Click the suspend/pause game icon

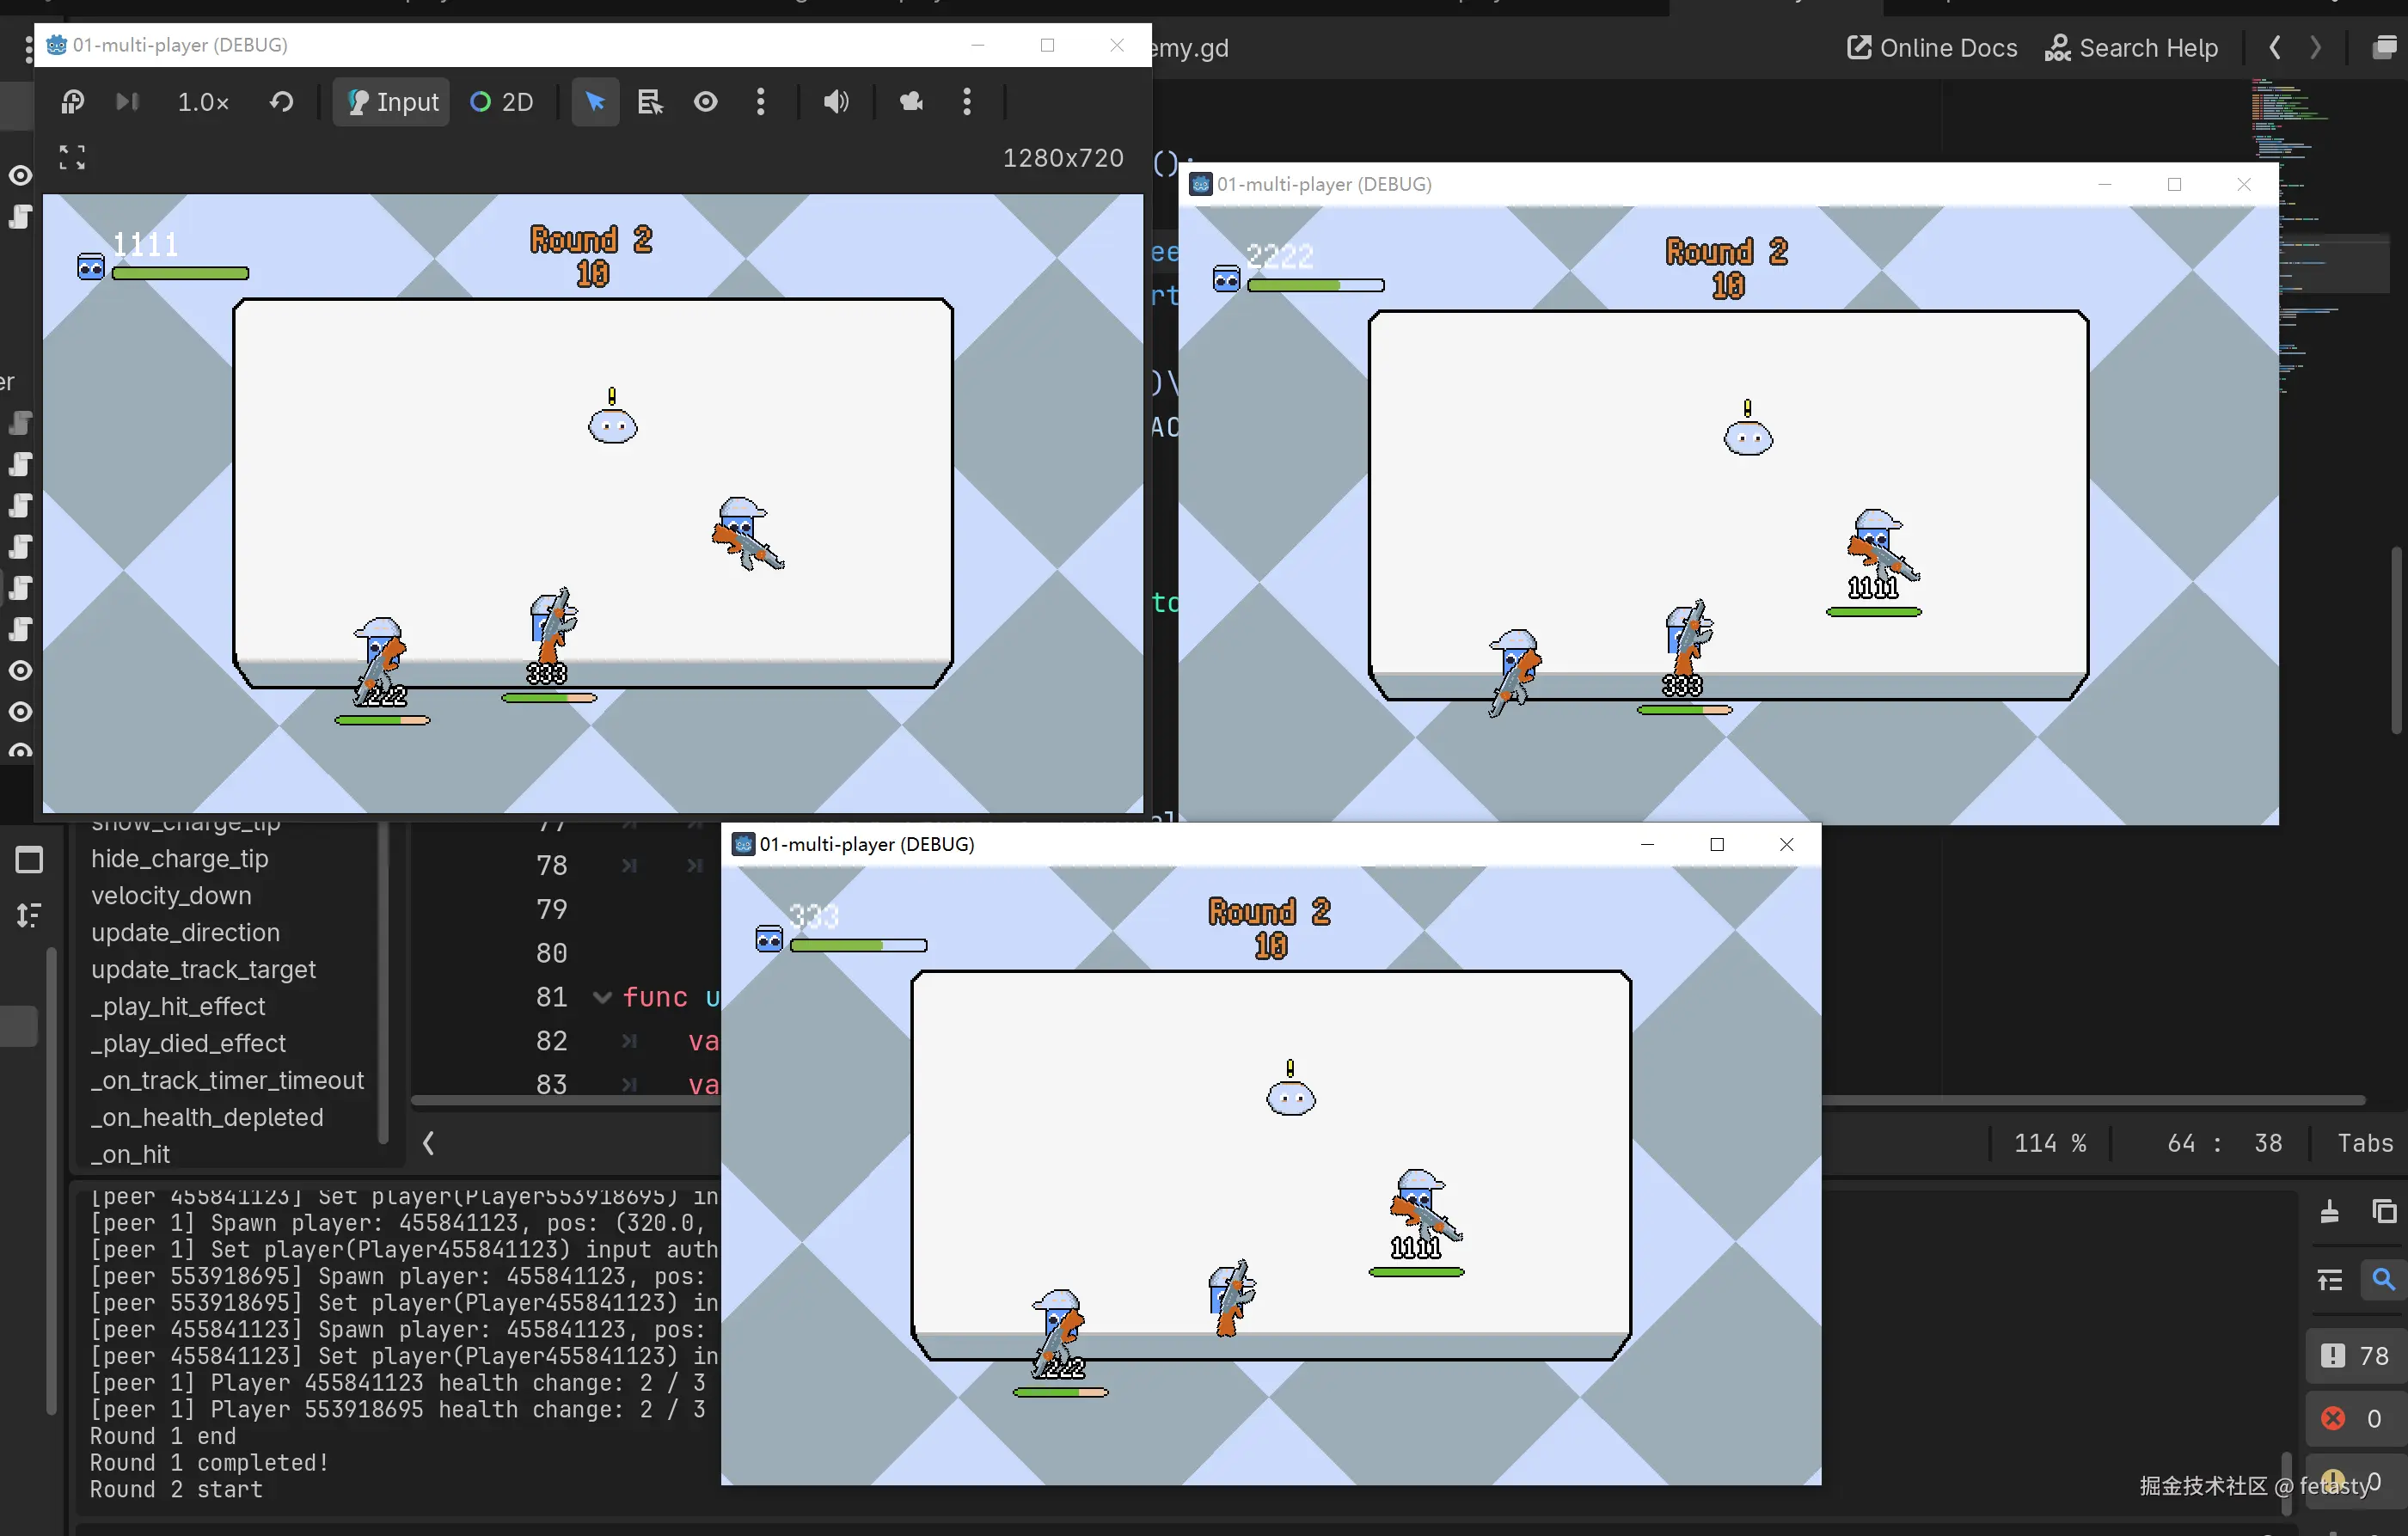point(72,102)
